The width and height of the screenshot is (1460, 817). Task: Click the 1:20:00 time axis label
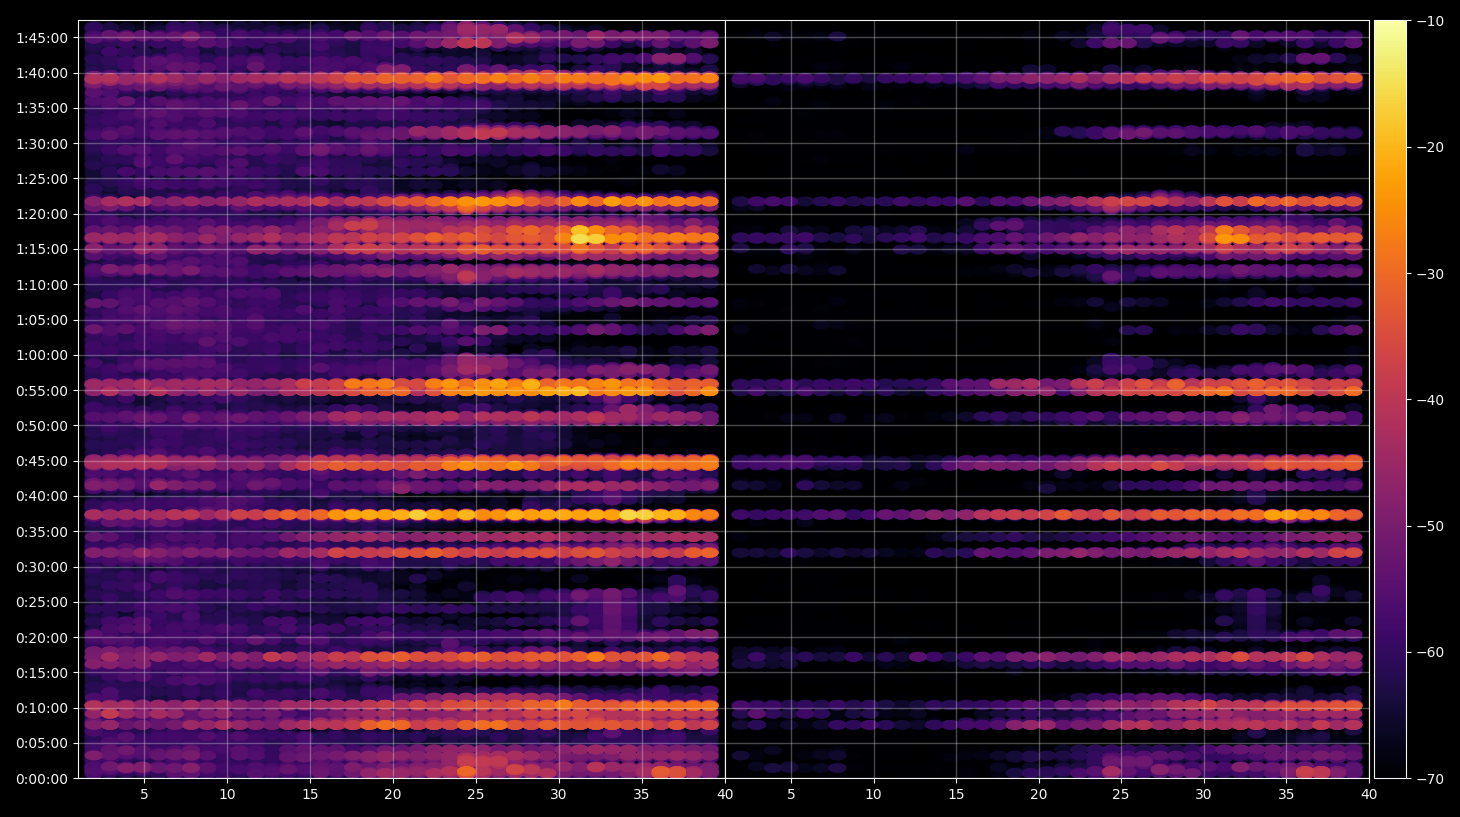tap(42, 214)
